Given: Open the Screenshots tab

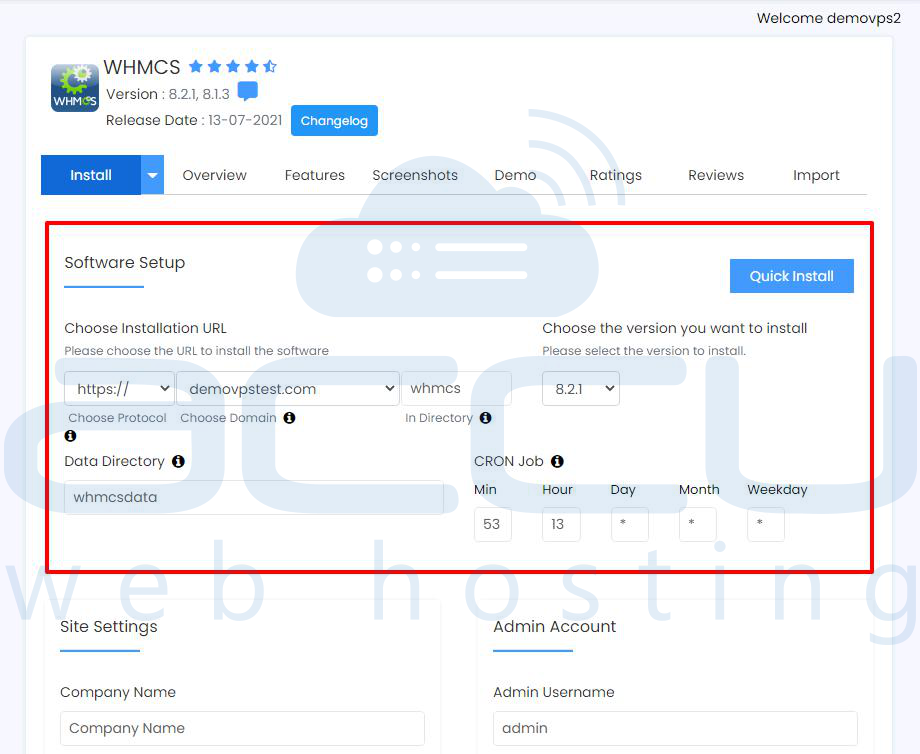Looking at the screenshot, I should click(x=415, y=175).
